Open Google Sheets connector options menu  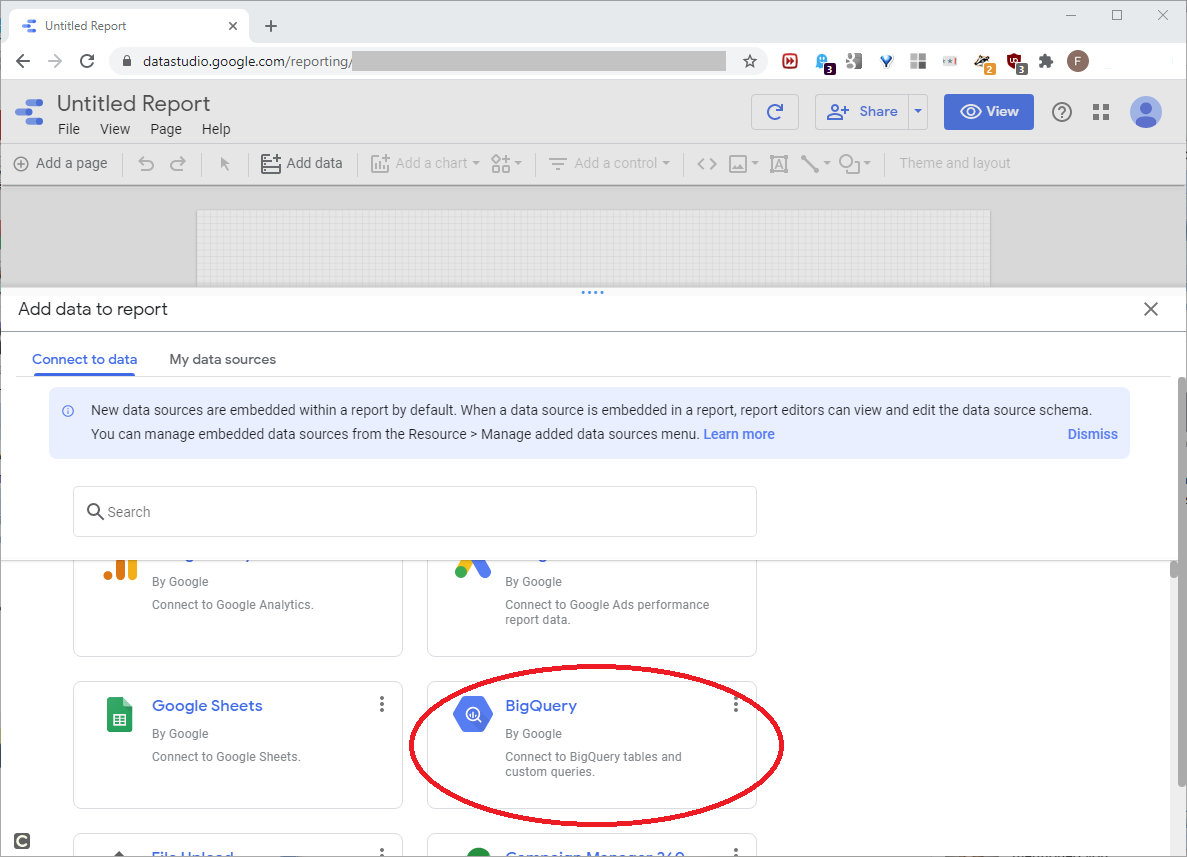click(x=382, y=705)
